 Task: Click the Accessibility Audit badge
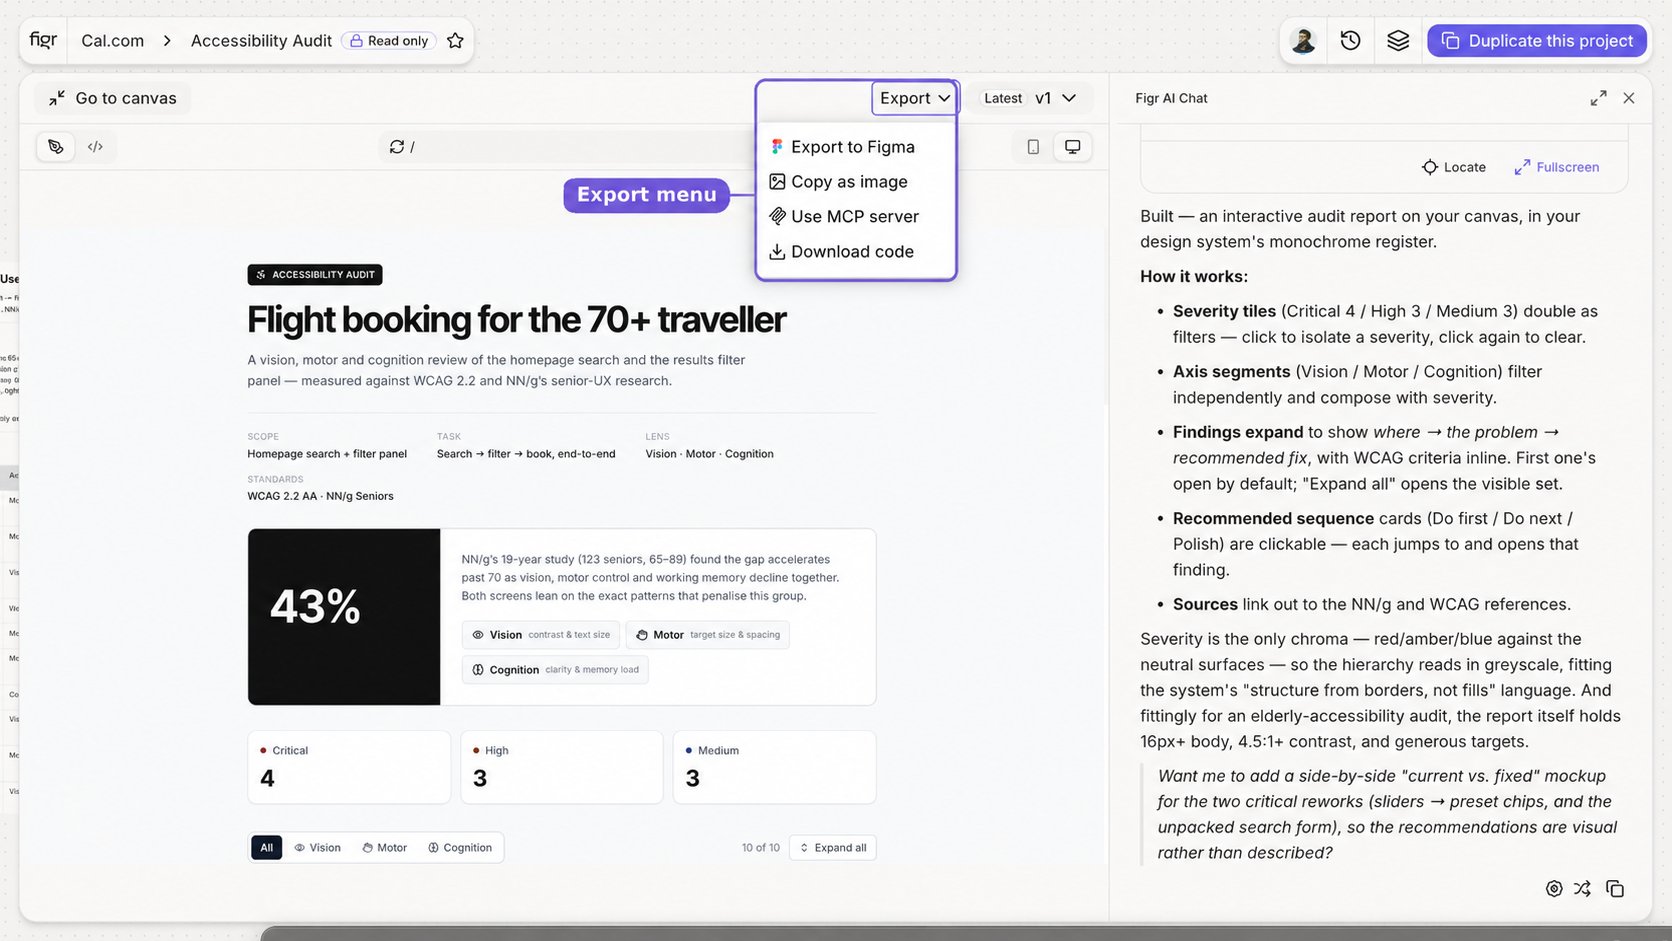(x=315, y=275)
